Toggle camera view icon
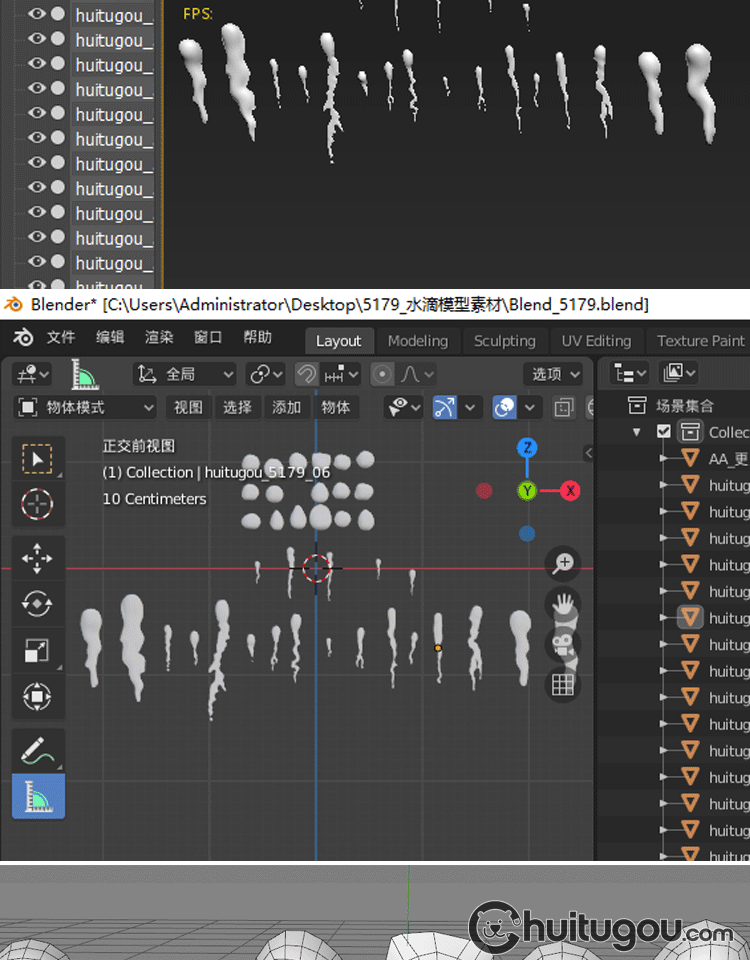Viewport: 750px width, 960px height. point(563,645)
